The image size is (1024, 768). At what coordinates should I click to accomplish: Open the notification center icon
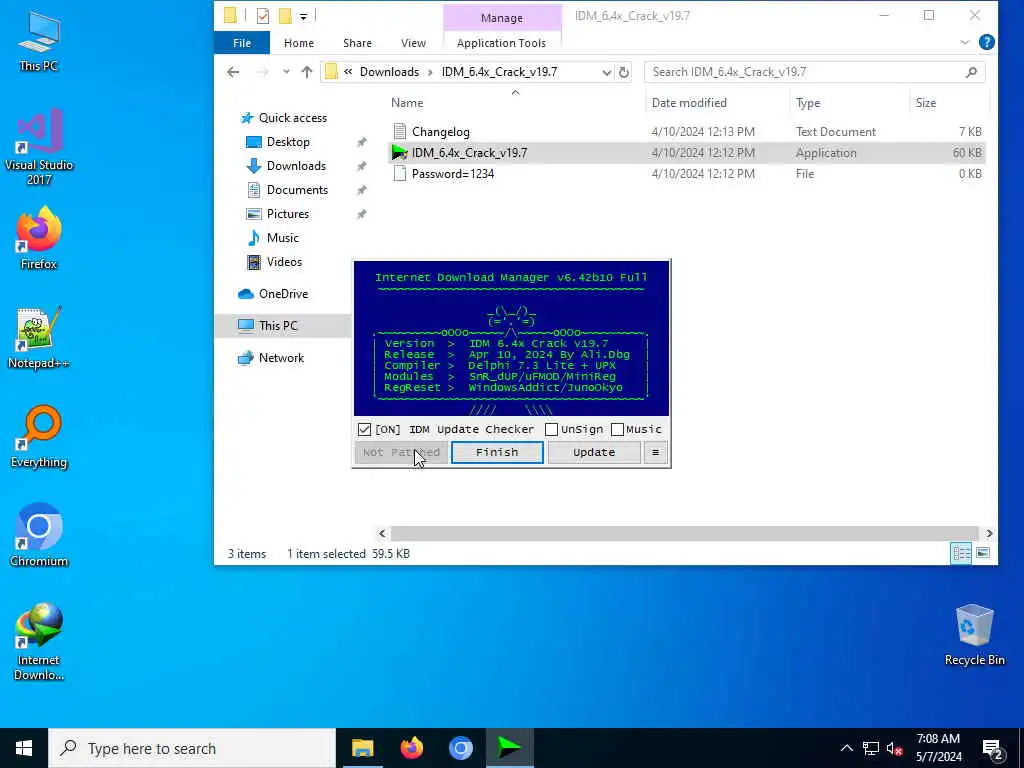pyautogui.click(x=993, y=748)
